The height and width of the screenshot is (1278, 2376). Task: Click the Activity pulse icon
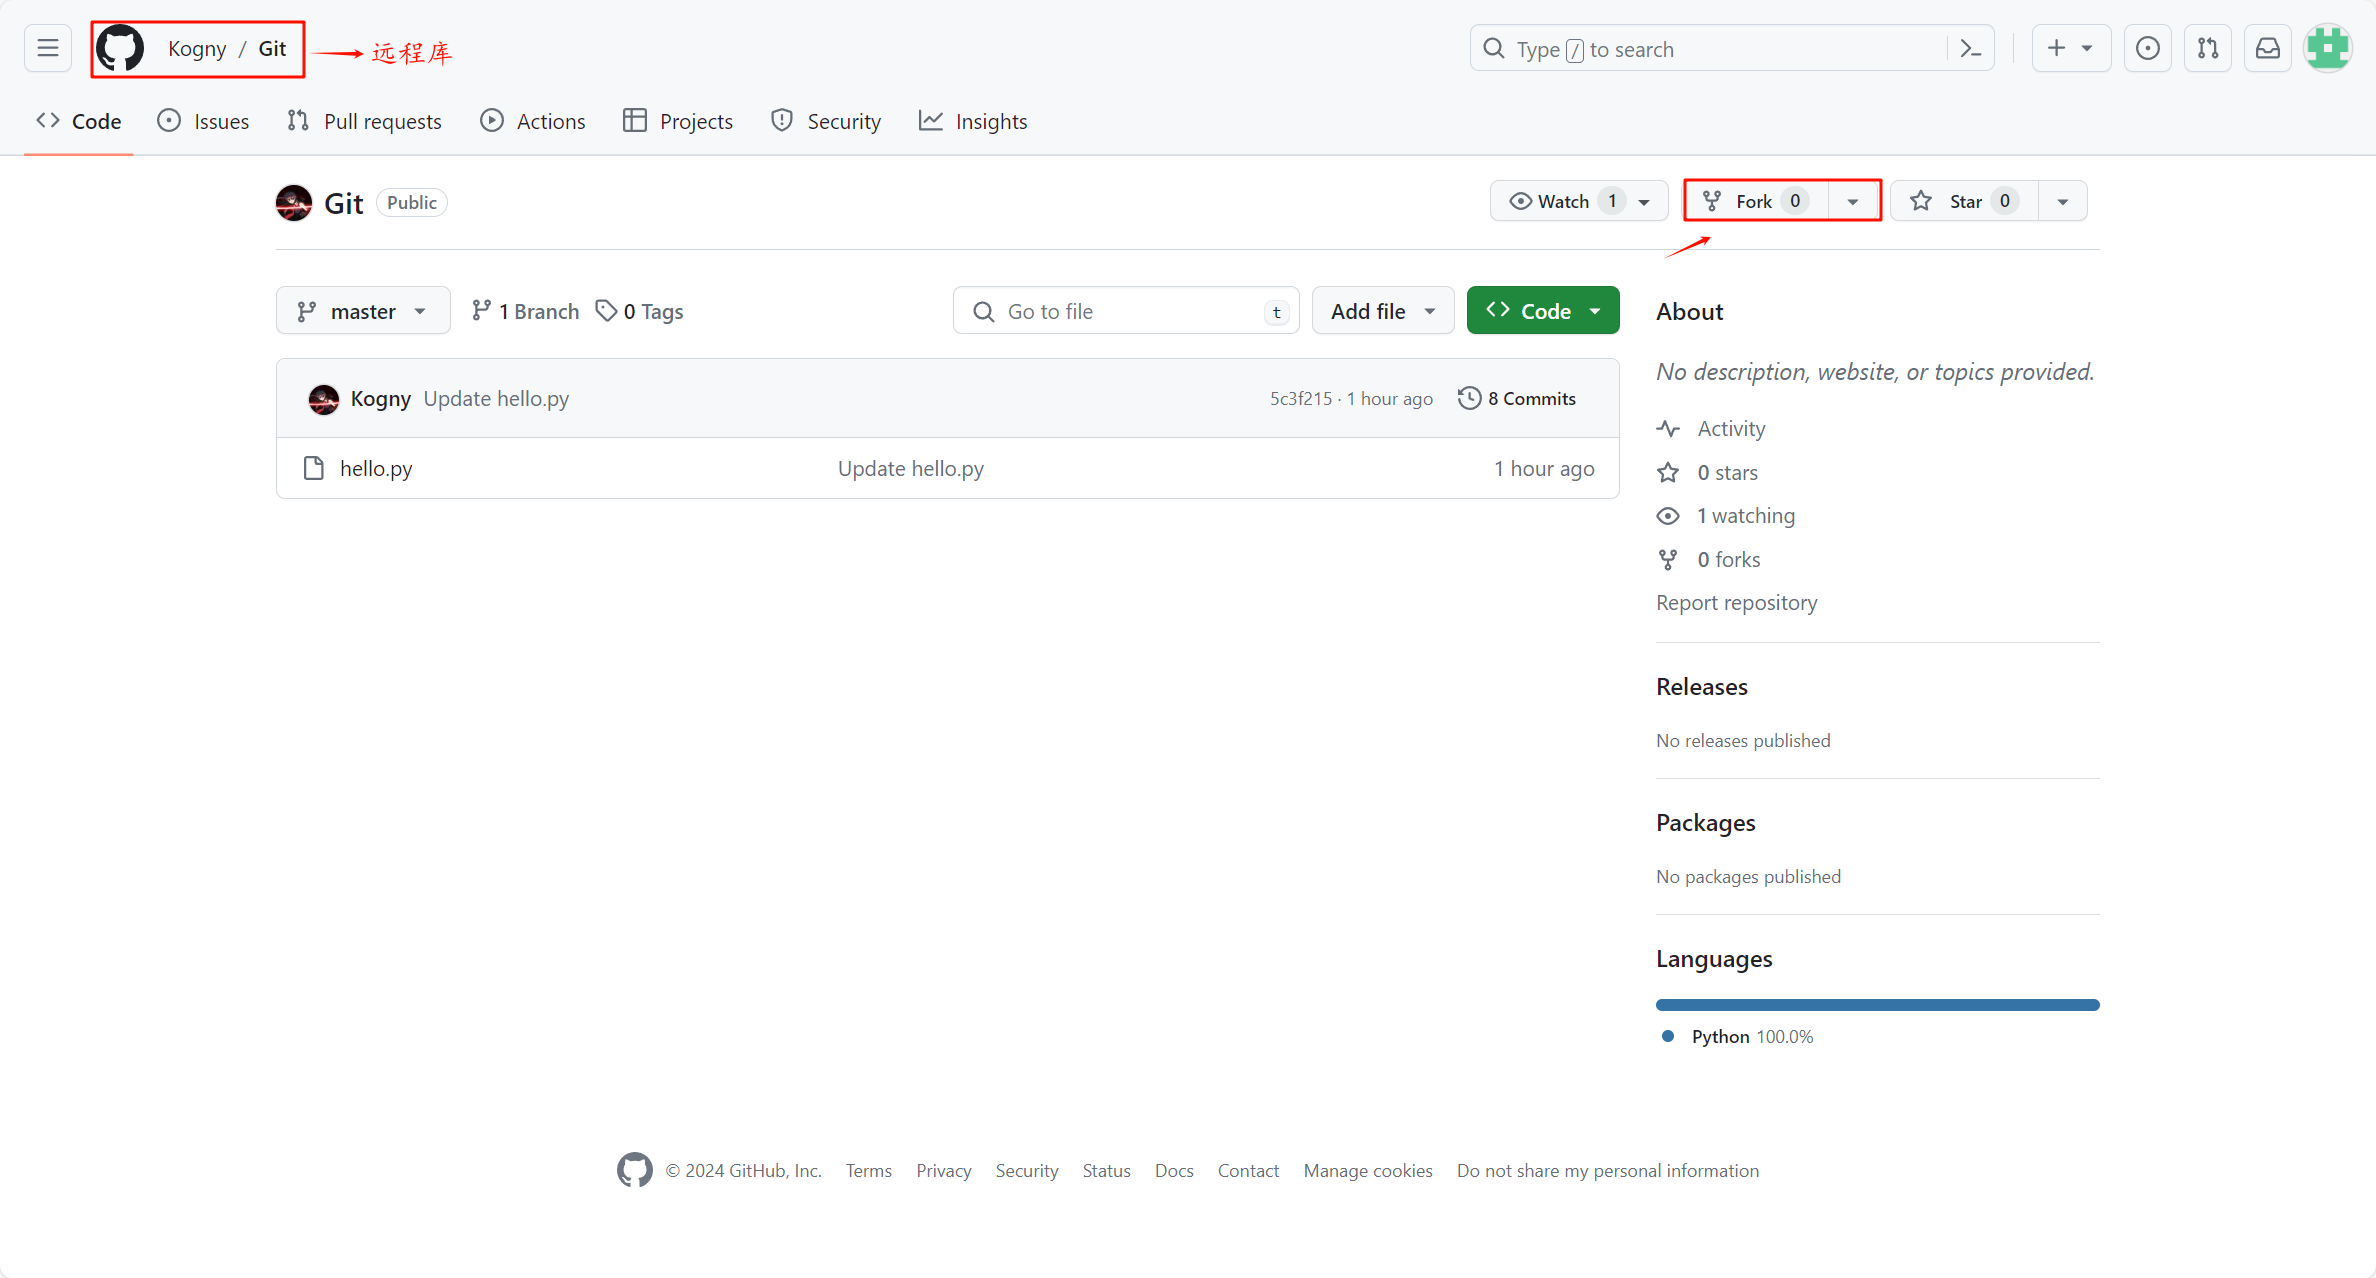click(1668, 429)
